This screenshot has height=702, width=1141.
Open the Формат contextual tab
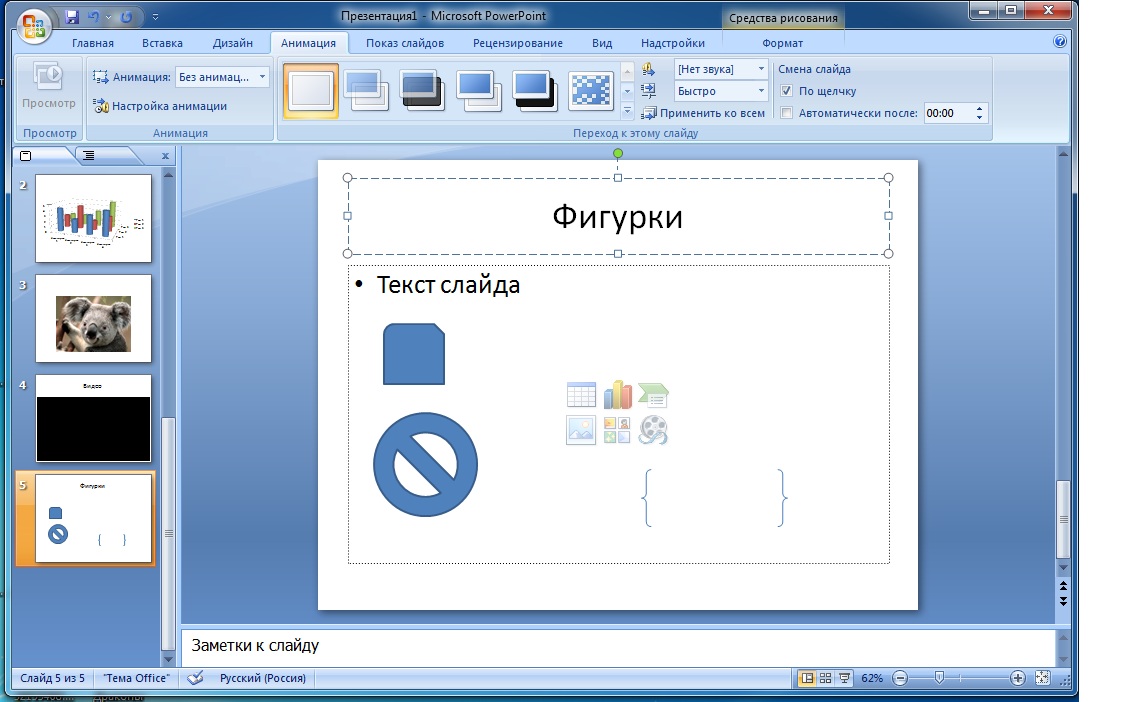click(783, 42)
